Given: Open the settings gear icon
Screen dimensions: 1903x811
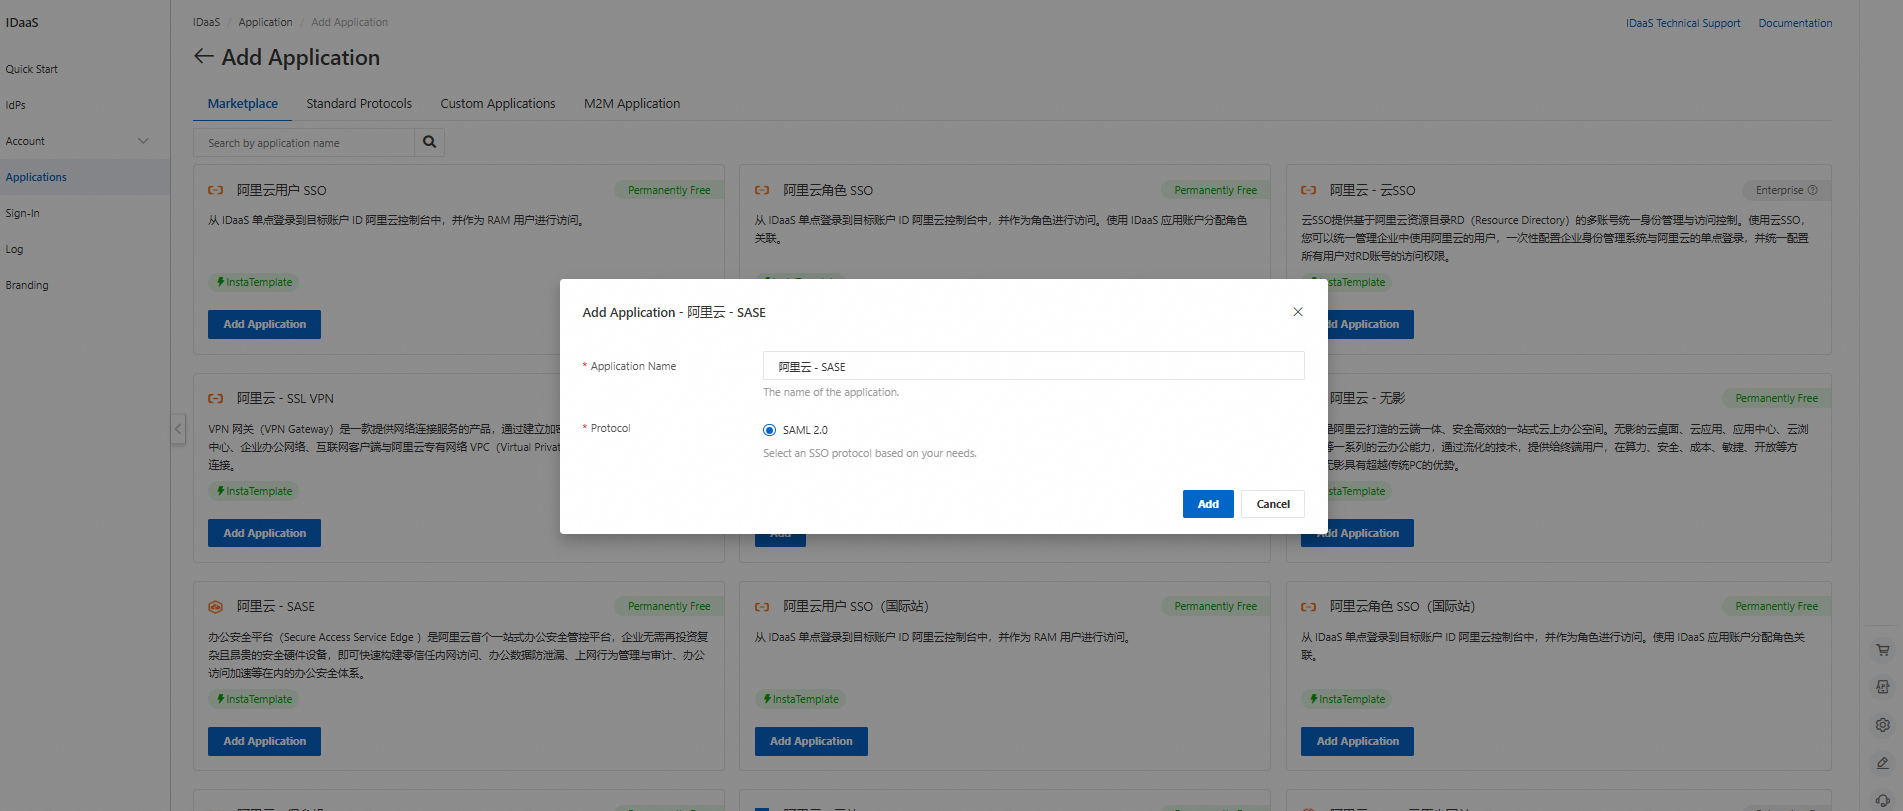Looking at the screenshot, I should [1883, 725].
